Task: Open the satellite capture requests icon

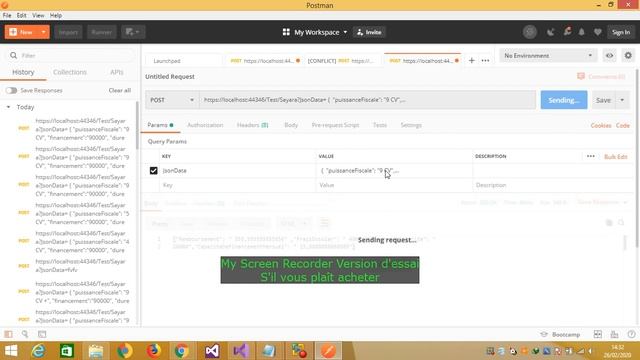Action: pos(550,32)
